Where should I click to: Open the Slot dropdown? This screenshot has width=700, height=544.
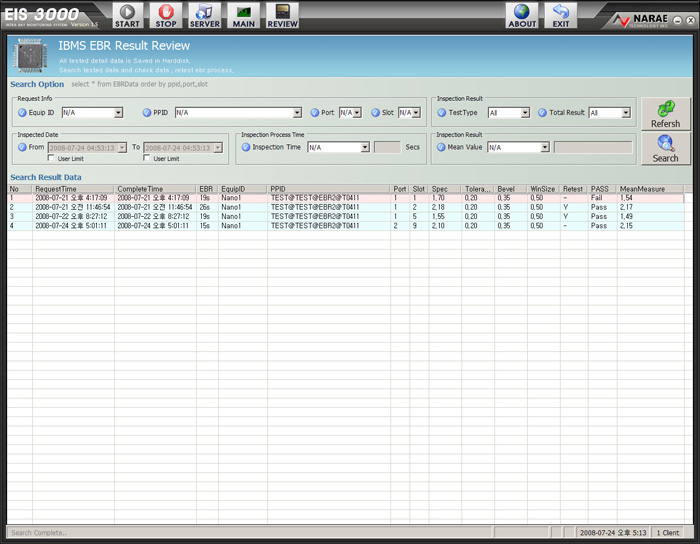point(416,113)
